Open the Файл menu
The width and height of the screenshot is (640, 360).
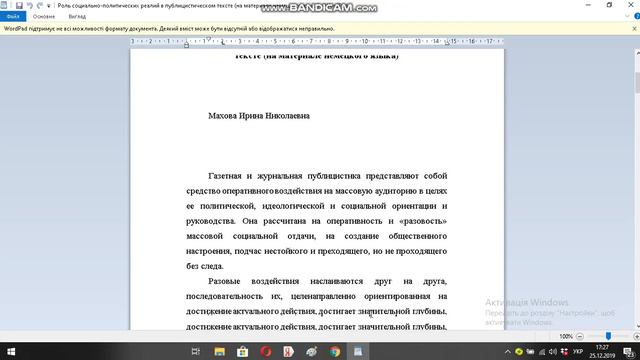click(x=13, y=17)
